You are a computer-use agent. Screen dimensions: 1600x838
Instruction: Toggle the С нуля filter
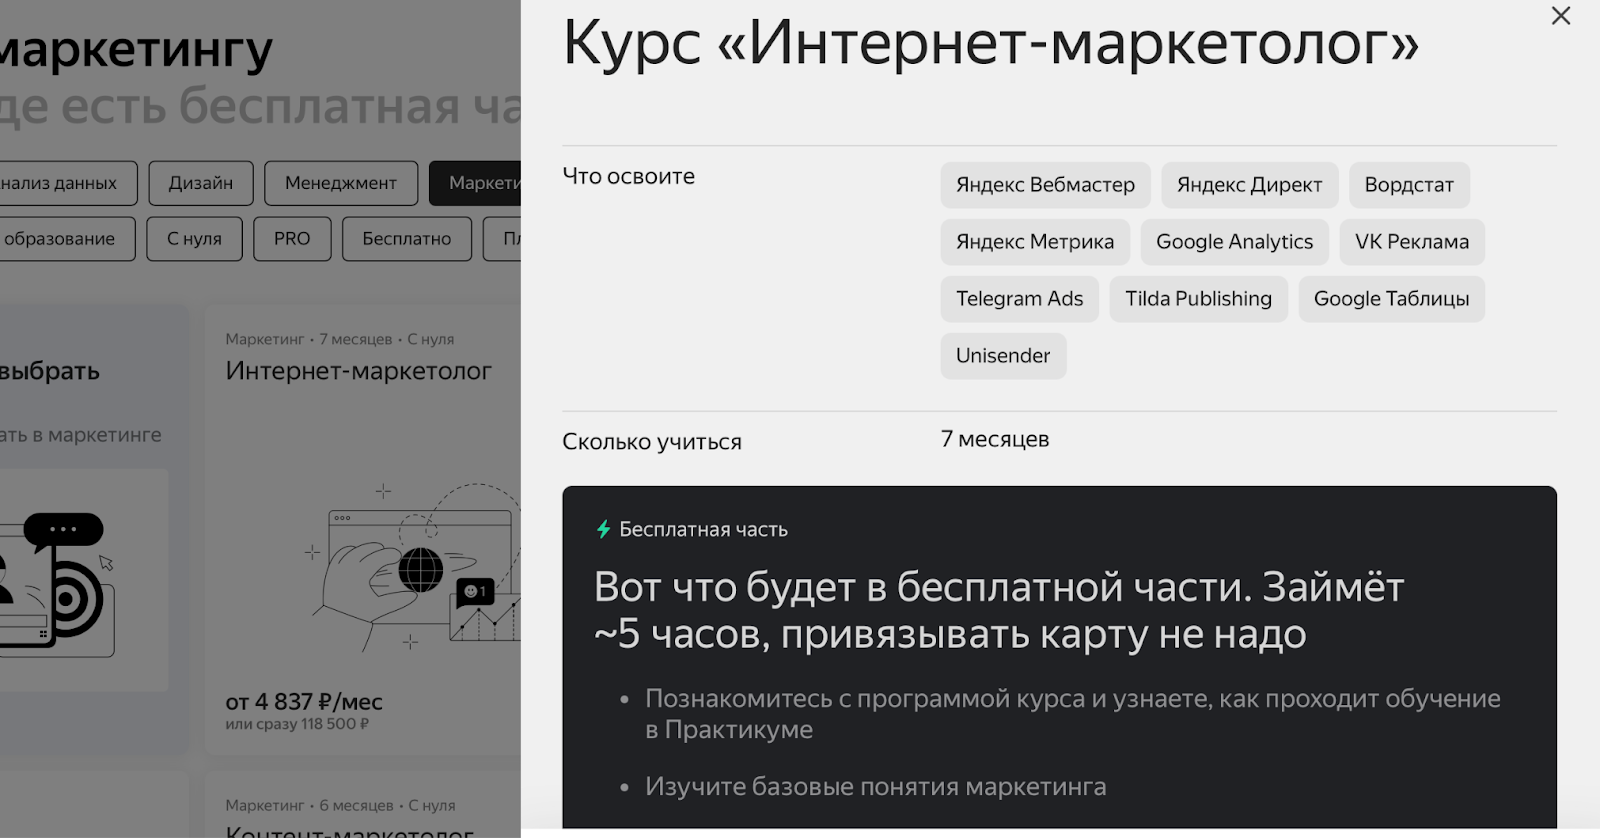[194, 239]
